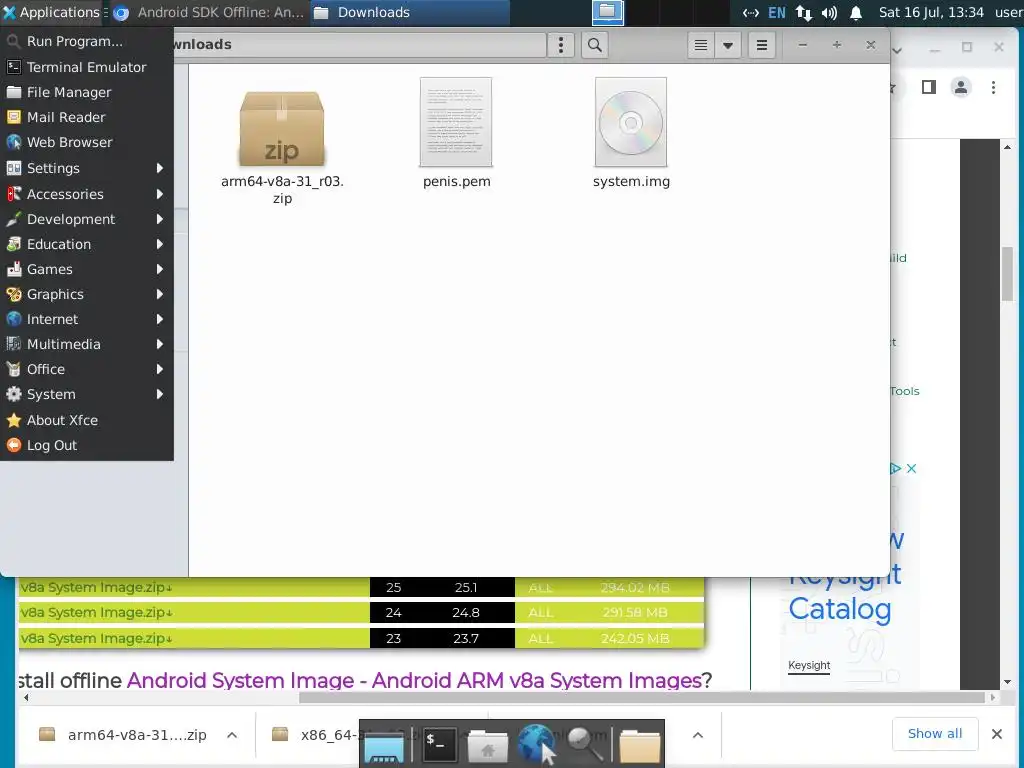This screenshot has height=768, width=1024.
Task: Click Show all downloads button
Action: (x=935, y=733)
